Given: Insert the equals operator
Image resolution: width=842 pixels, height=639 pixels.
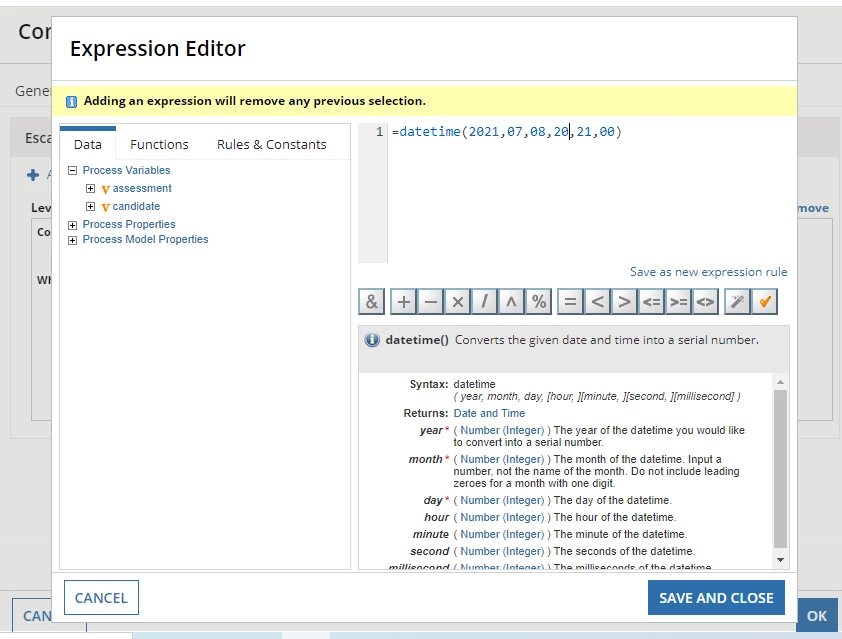Looking at the screenshot, I should (x=570, y=301).
